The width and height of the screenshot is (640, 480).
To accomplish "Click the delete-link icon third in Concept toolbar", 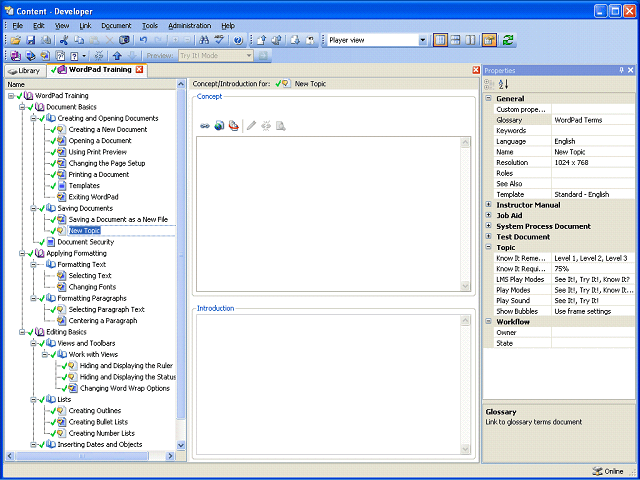I will coord(233,126).
